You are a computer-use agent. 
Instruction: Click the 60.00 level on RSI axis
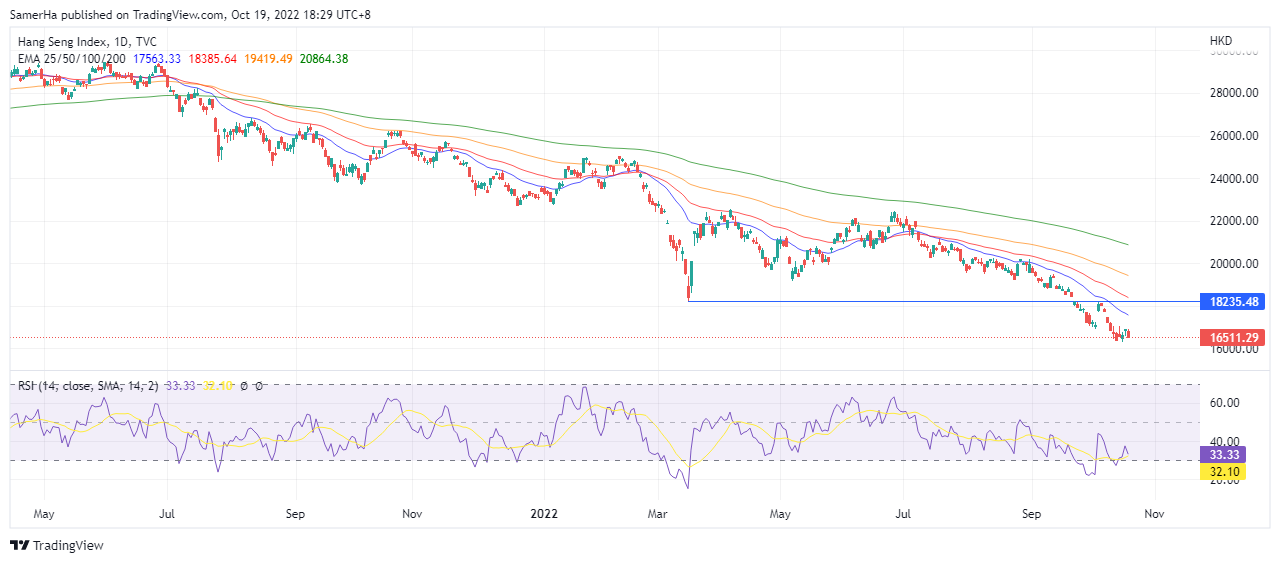click(1226, 403)
